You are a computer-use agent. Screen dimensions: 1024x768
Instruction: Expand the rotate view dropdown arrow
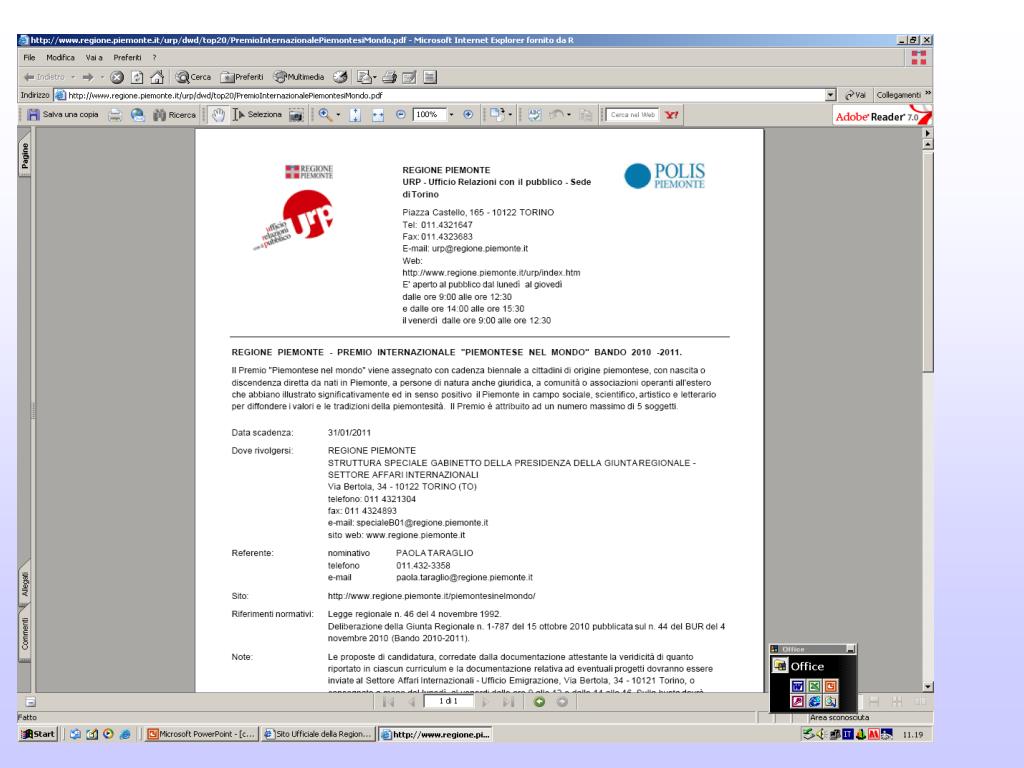(510, 115)
